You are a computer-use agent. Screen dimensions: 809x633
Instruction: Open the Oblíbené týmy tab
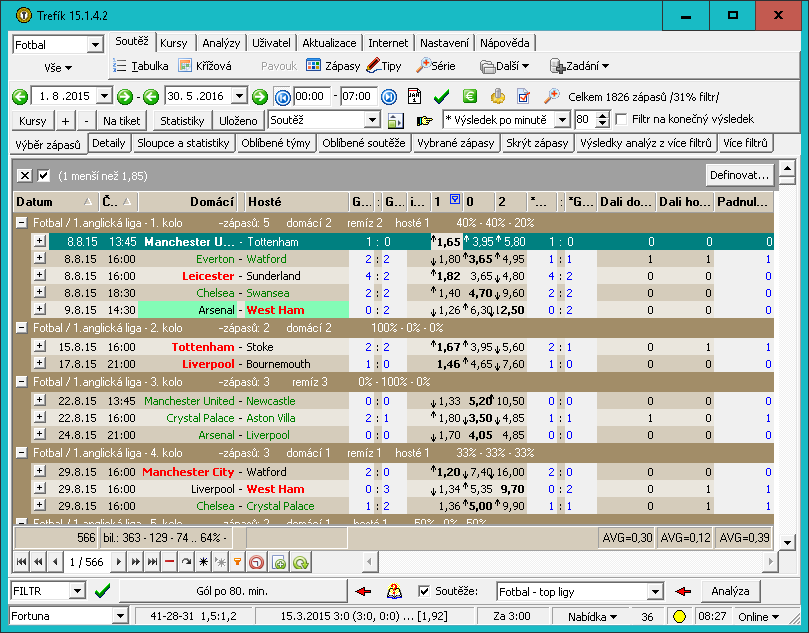tap(276, 143)
